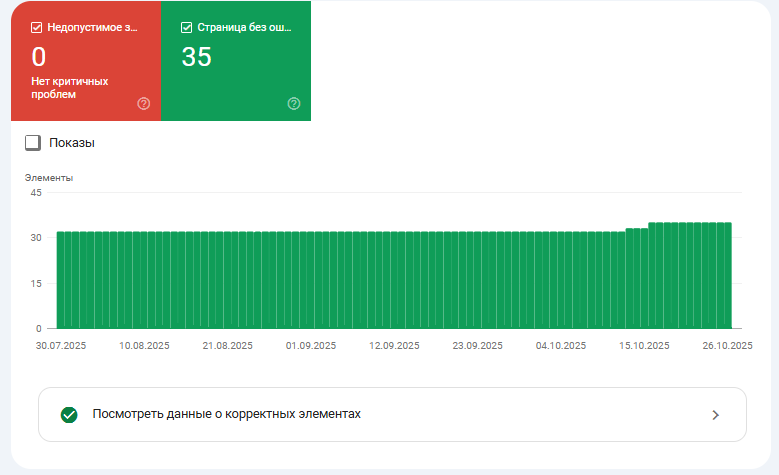Click the 04.10.2025 date axis label
This screenshot has height=475, width=779.
coord(561,345)
